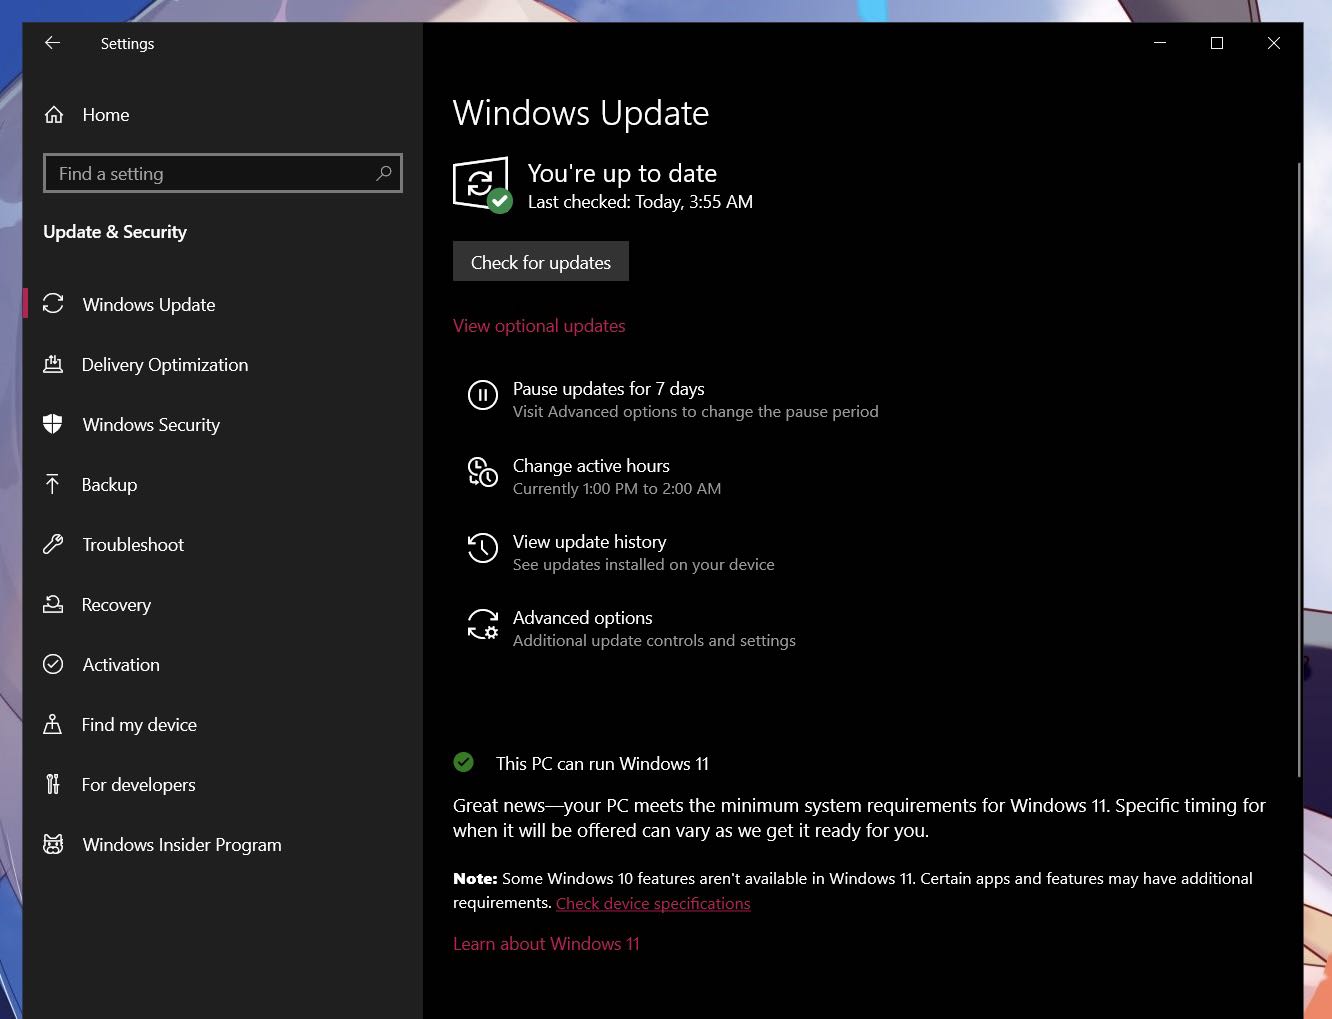
Task: Click the vertical scrollbar in Windows Update
Action: (1299, 468)
